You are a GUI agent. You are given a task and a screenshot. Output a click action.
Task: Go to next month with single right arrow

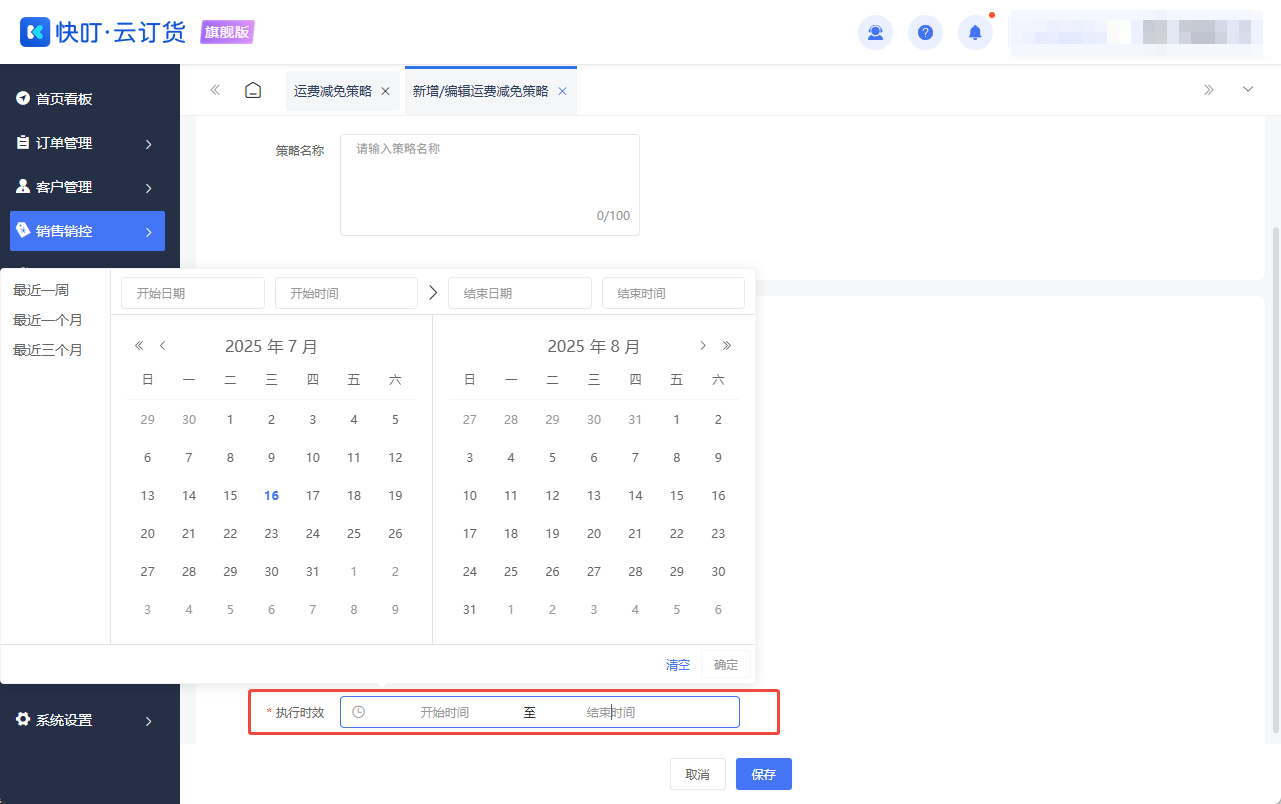click(x=703, y=346)
